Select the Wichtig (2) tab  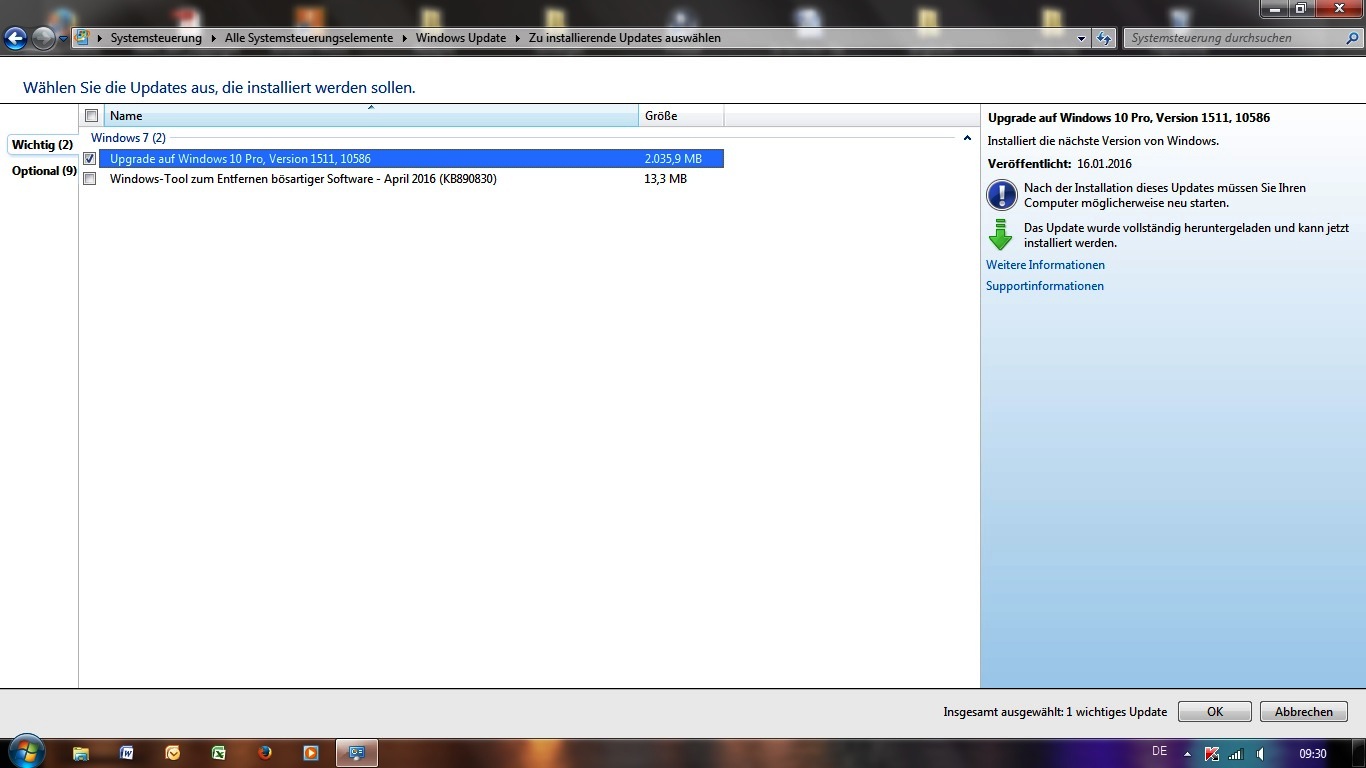42,145
